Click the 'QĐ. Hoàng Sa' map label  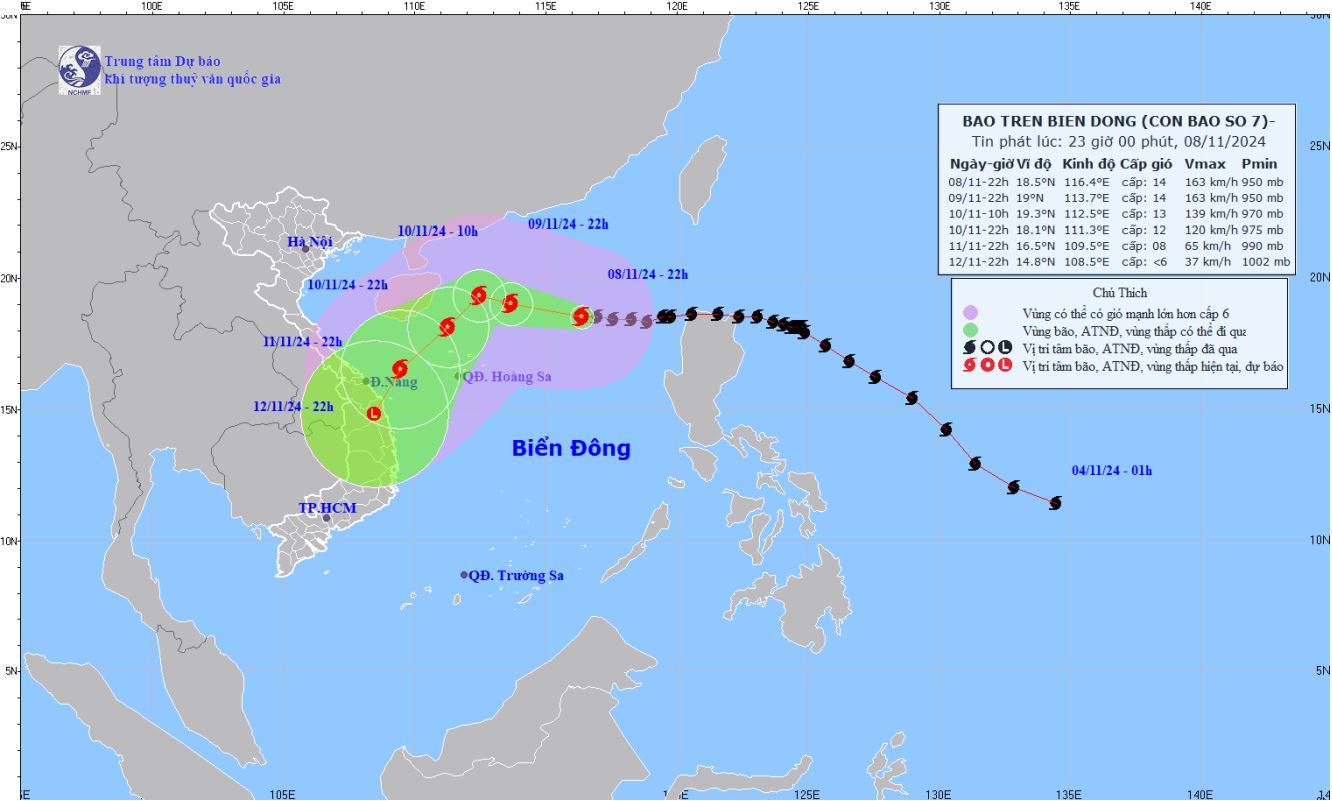point(507,377)
